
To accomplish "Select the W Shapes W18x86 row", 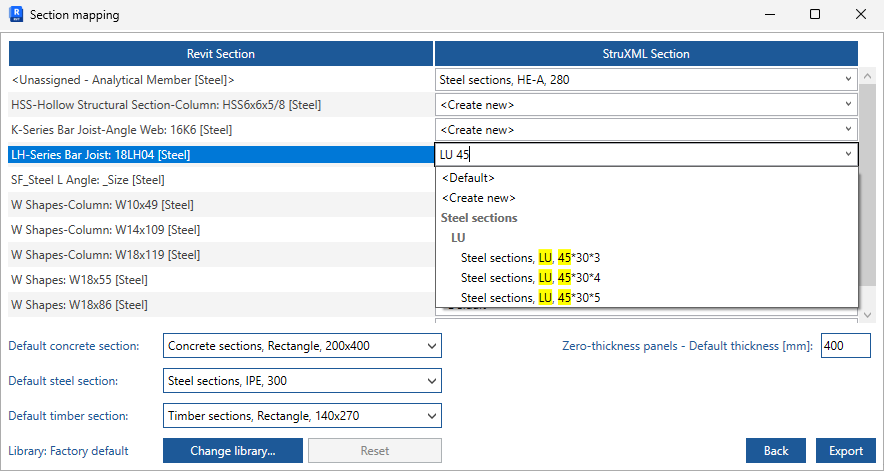I will (x=220, y=305).
